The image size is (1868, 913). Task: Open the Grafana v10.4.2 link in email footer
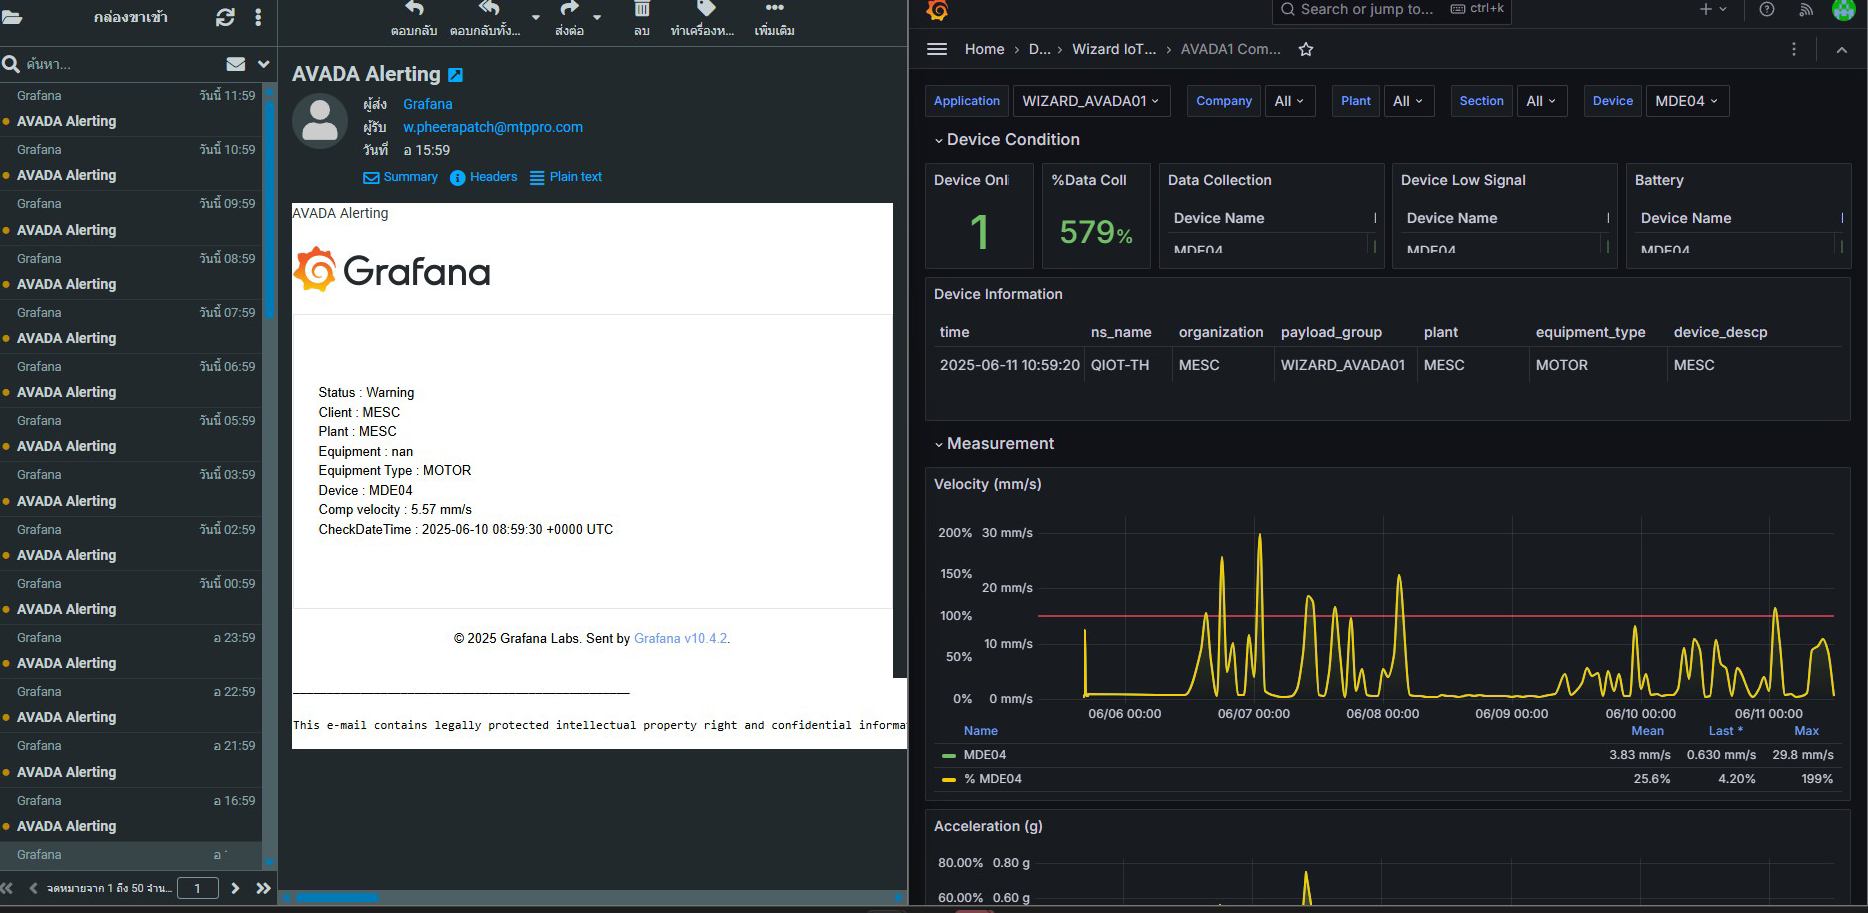click(681, 638)
